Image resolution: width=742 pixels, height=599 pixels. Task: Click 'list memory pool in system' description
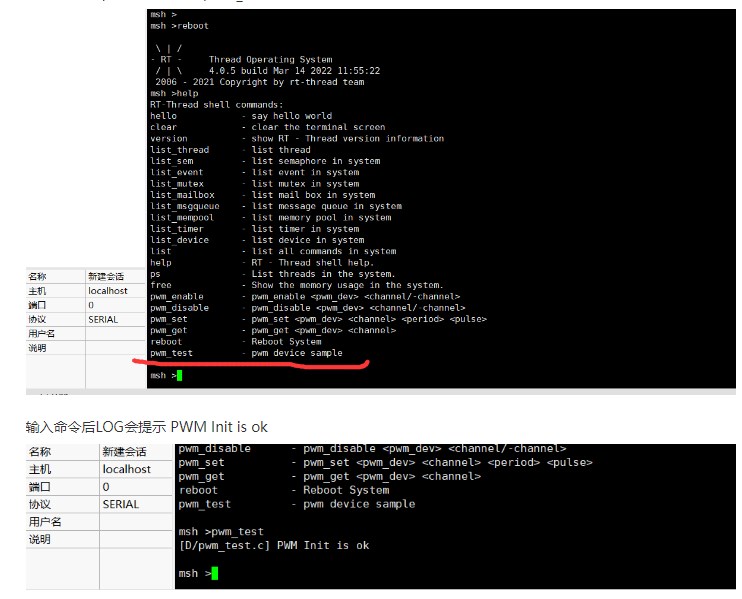tap(321, 218)
